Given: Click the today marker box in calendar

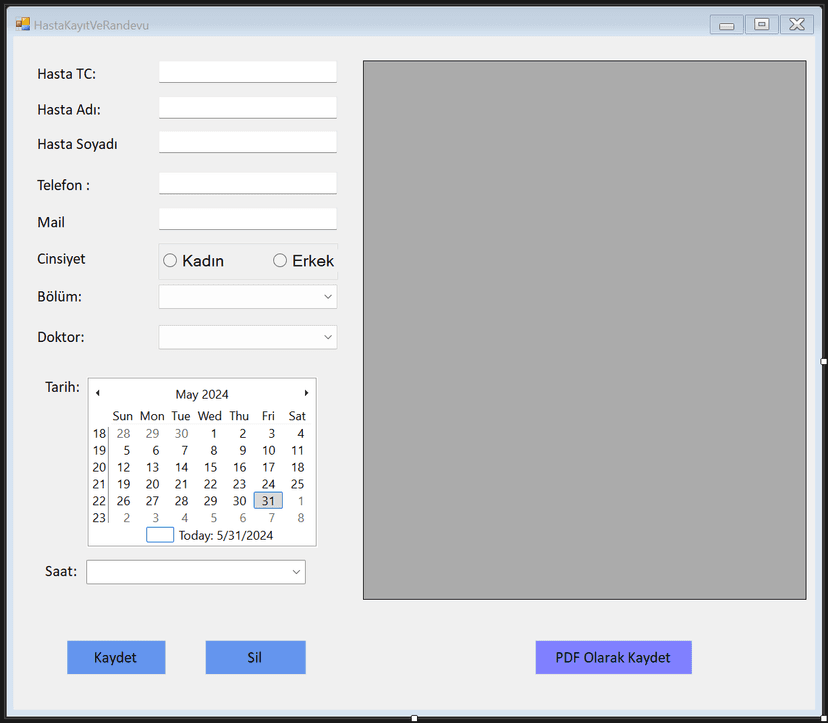Looking at the screenshot, I should click(160, 535).
